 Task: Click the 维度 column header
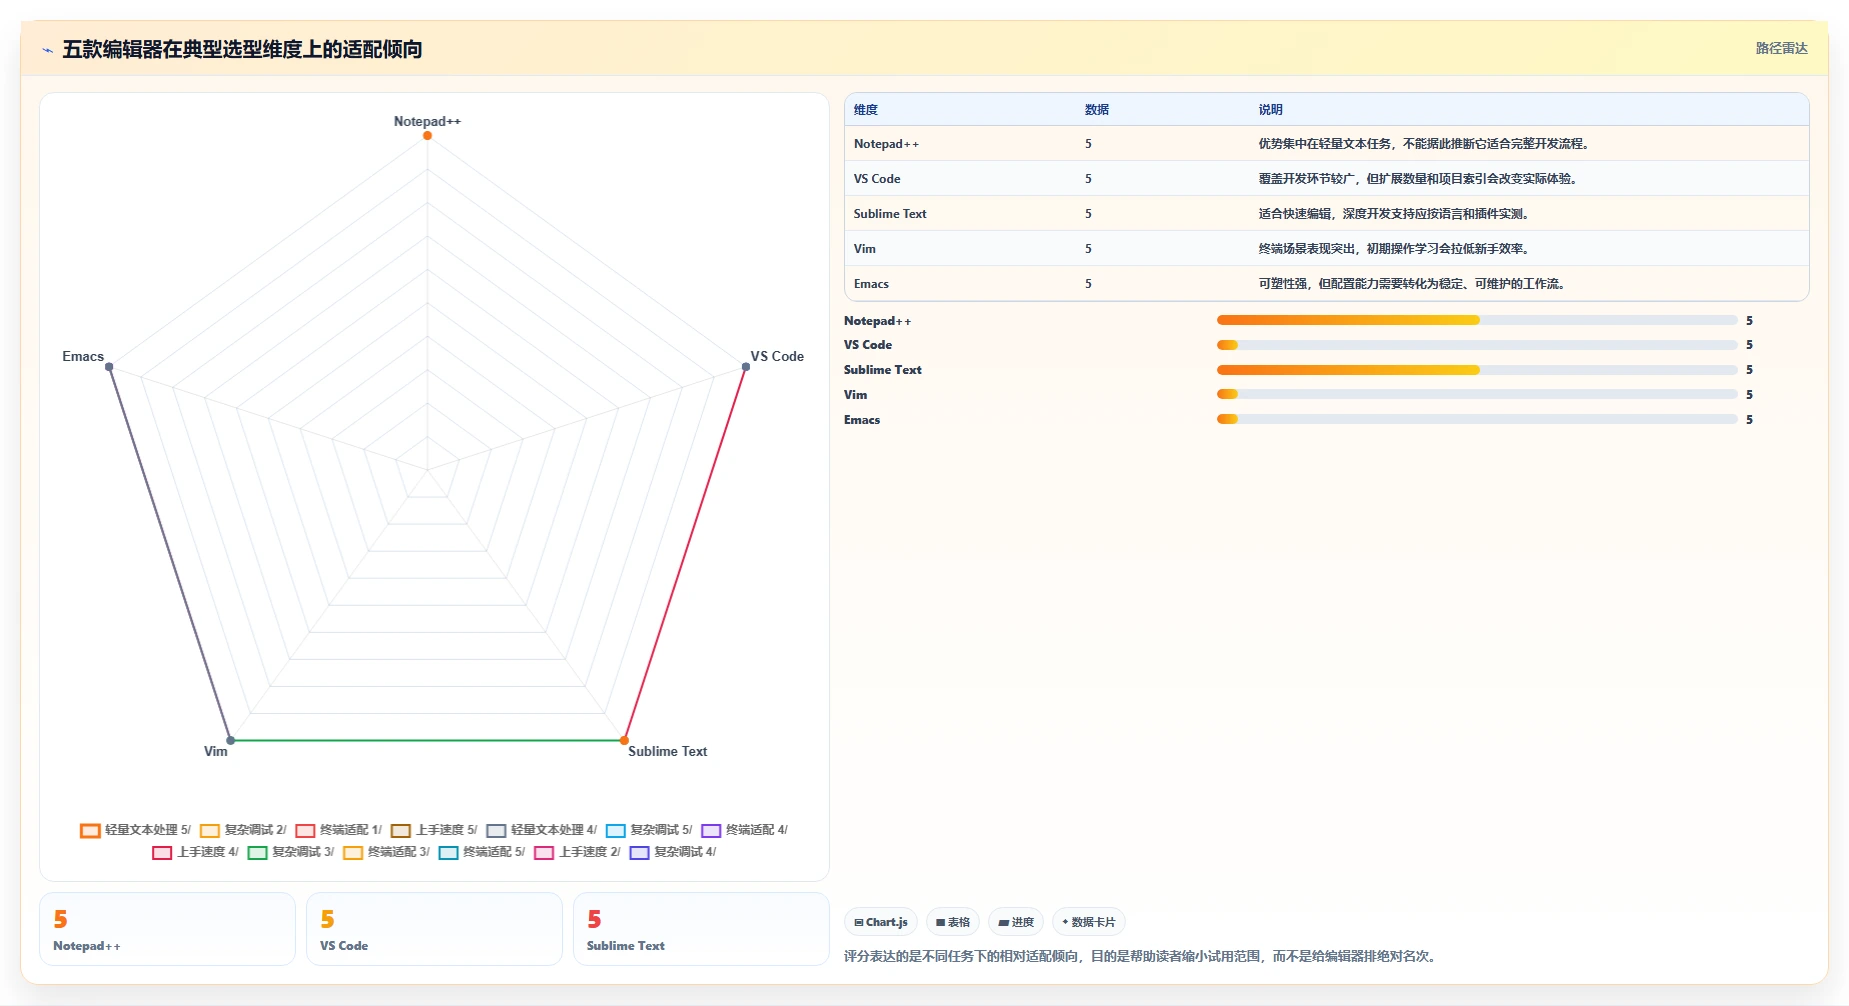(x=866, y=110)
